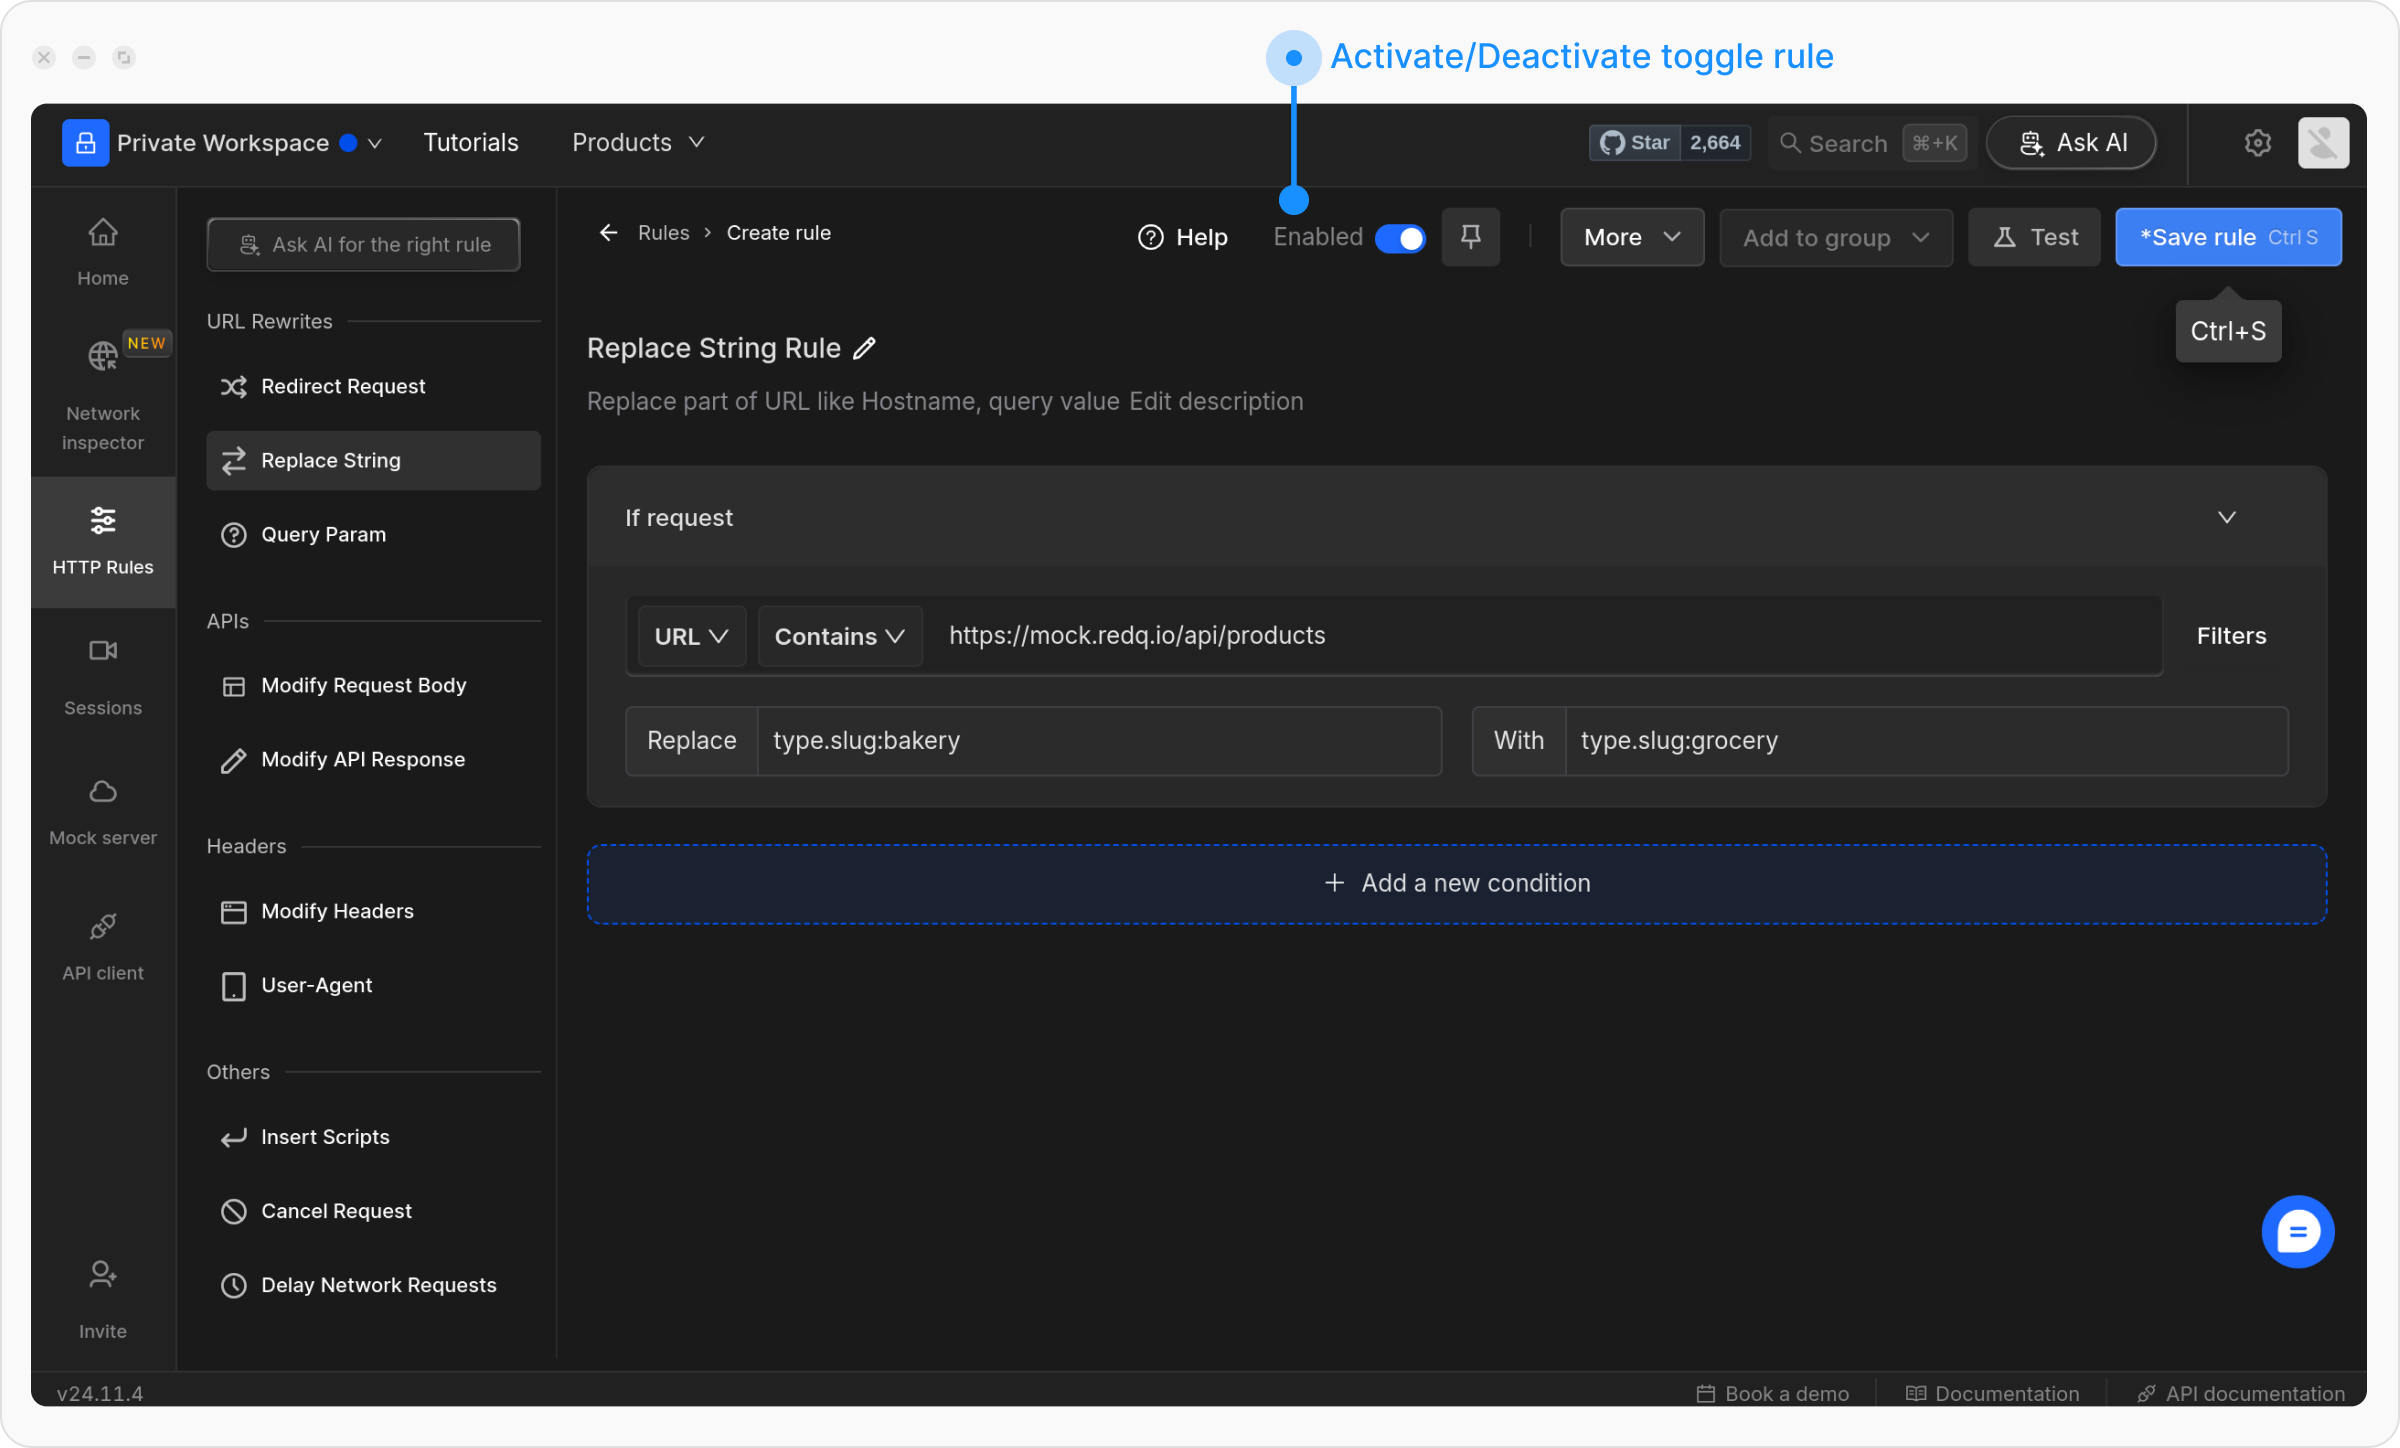This screenshot has width=2400, height=1448.
Task: Open the URL source dropdown
Action: pos(691,636)
